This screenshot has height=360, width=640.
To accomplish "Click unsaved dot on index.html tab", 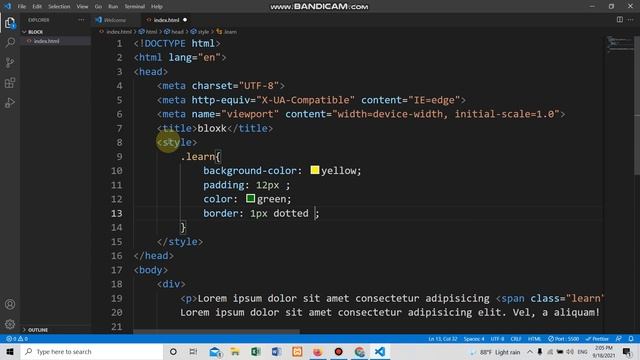I will coord(185,20).
